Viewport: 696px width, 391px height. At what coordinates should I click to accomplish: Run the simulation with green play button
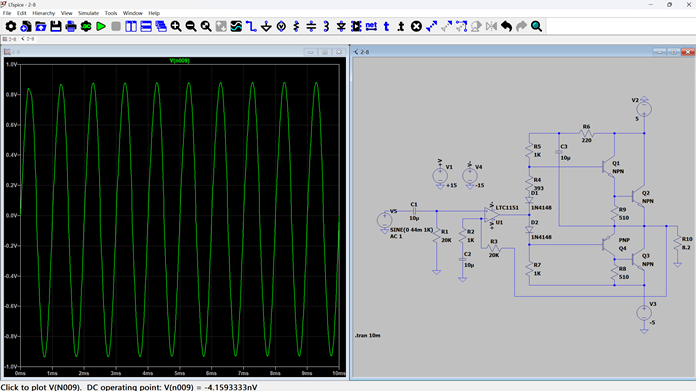101,27
